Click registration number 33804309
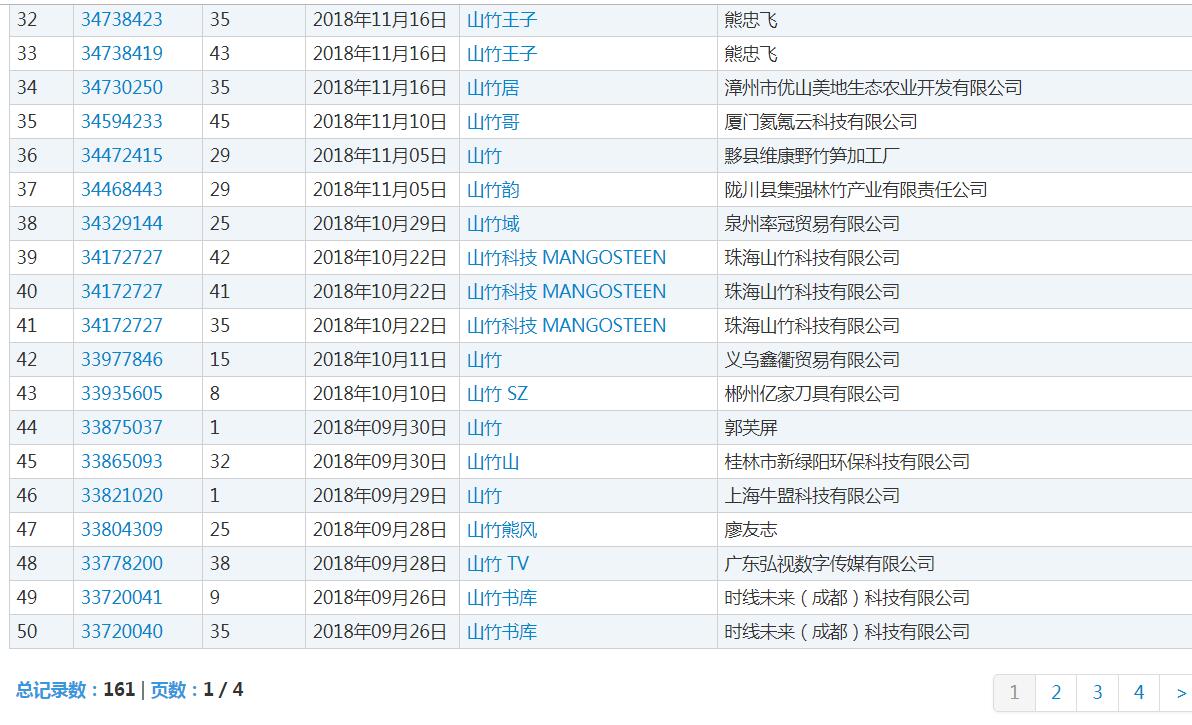This screenshot has width=1192, height=725. (x=122, y=530)
